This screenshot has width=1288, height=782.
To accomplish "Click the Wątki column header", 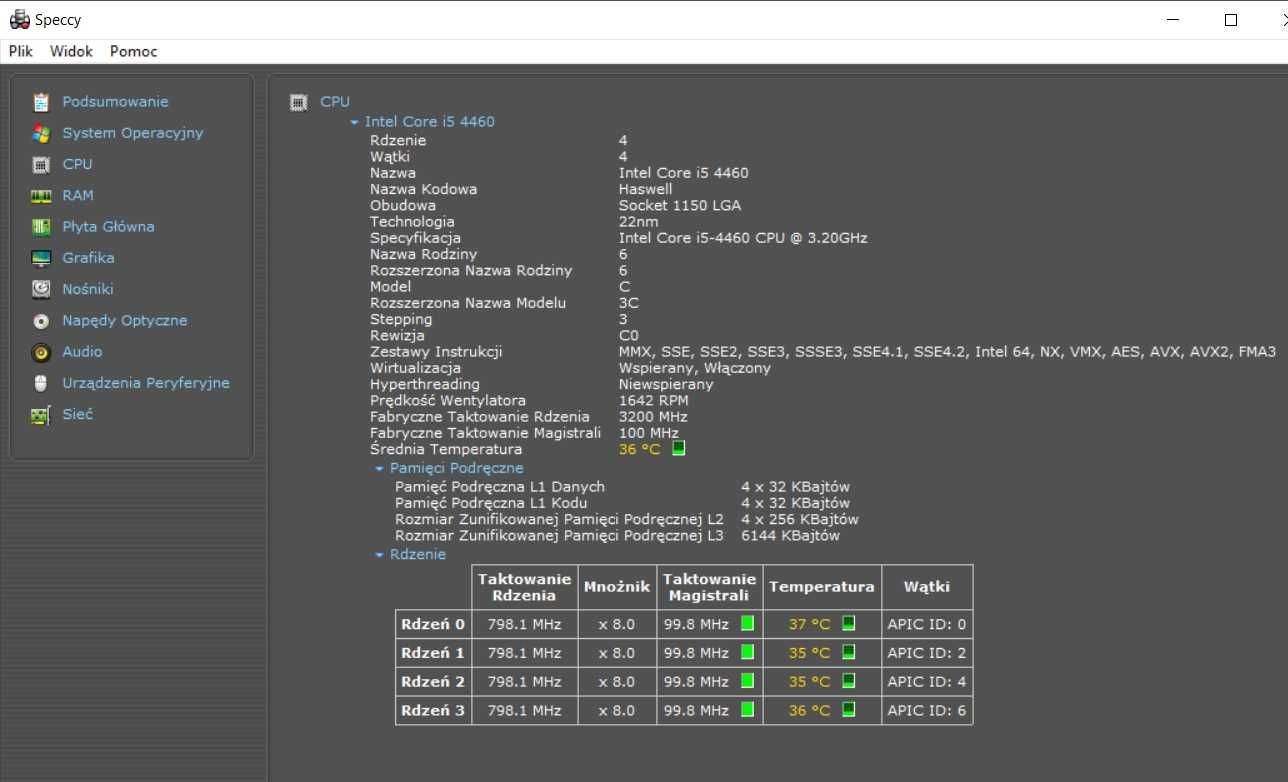I will (x=927, y=587).
